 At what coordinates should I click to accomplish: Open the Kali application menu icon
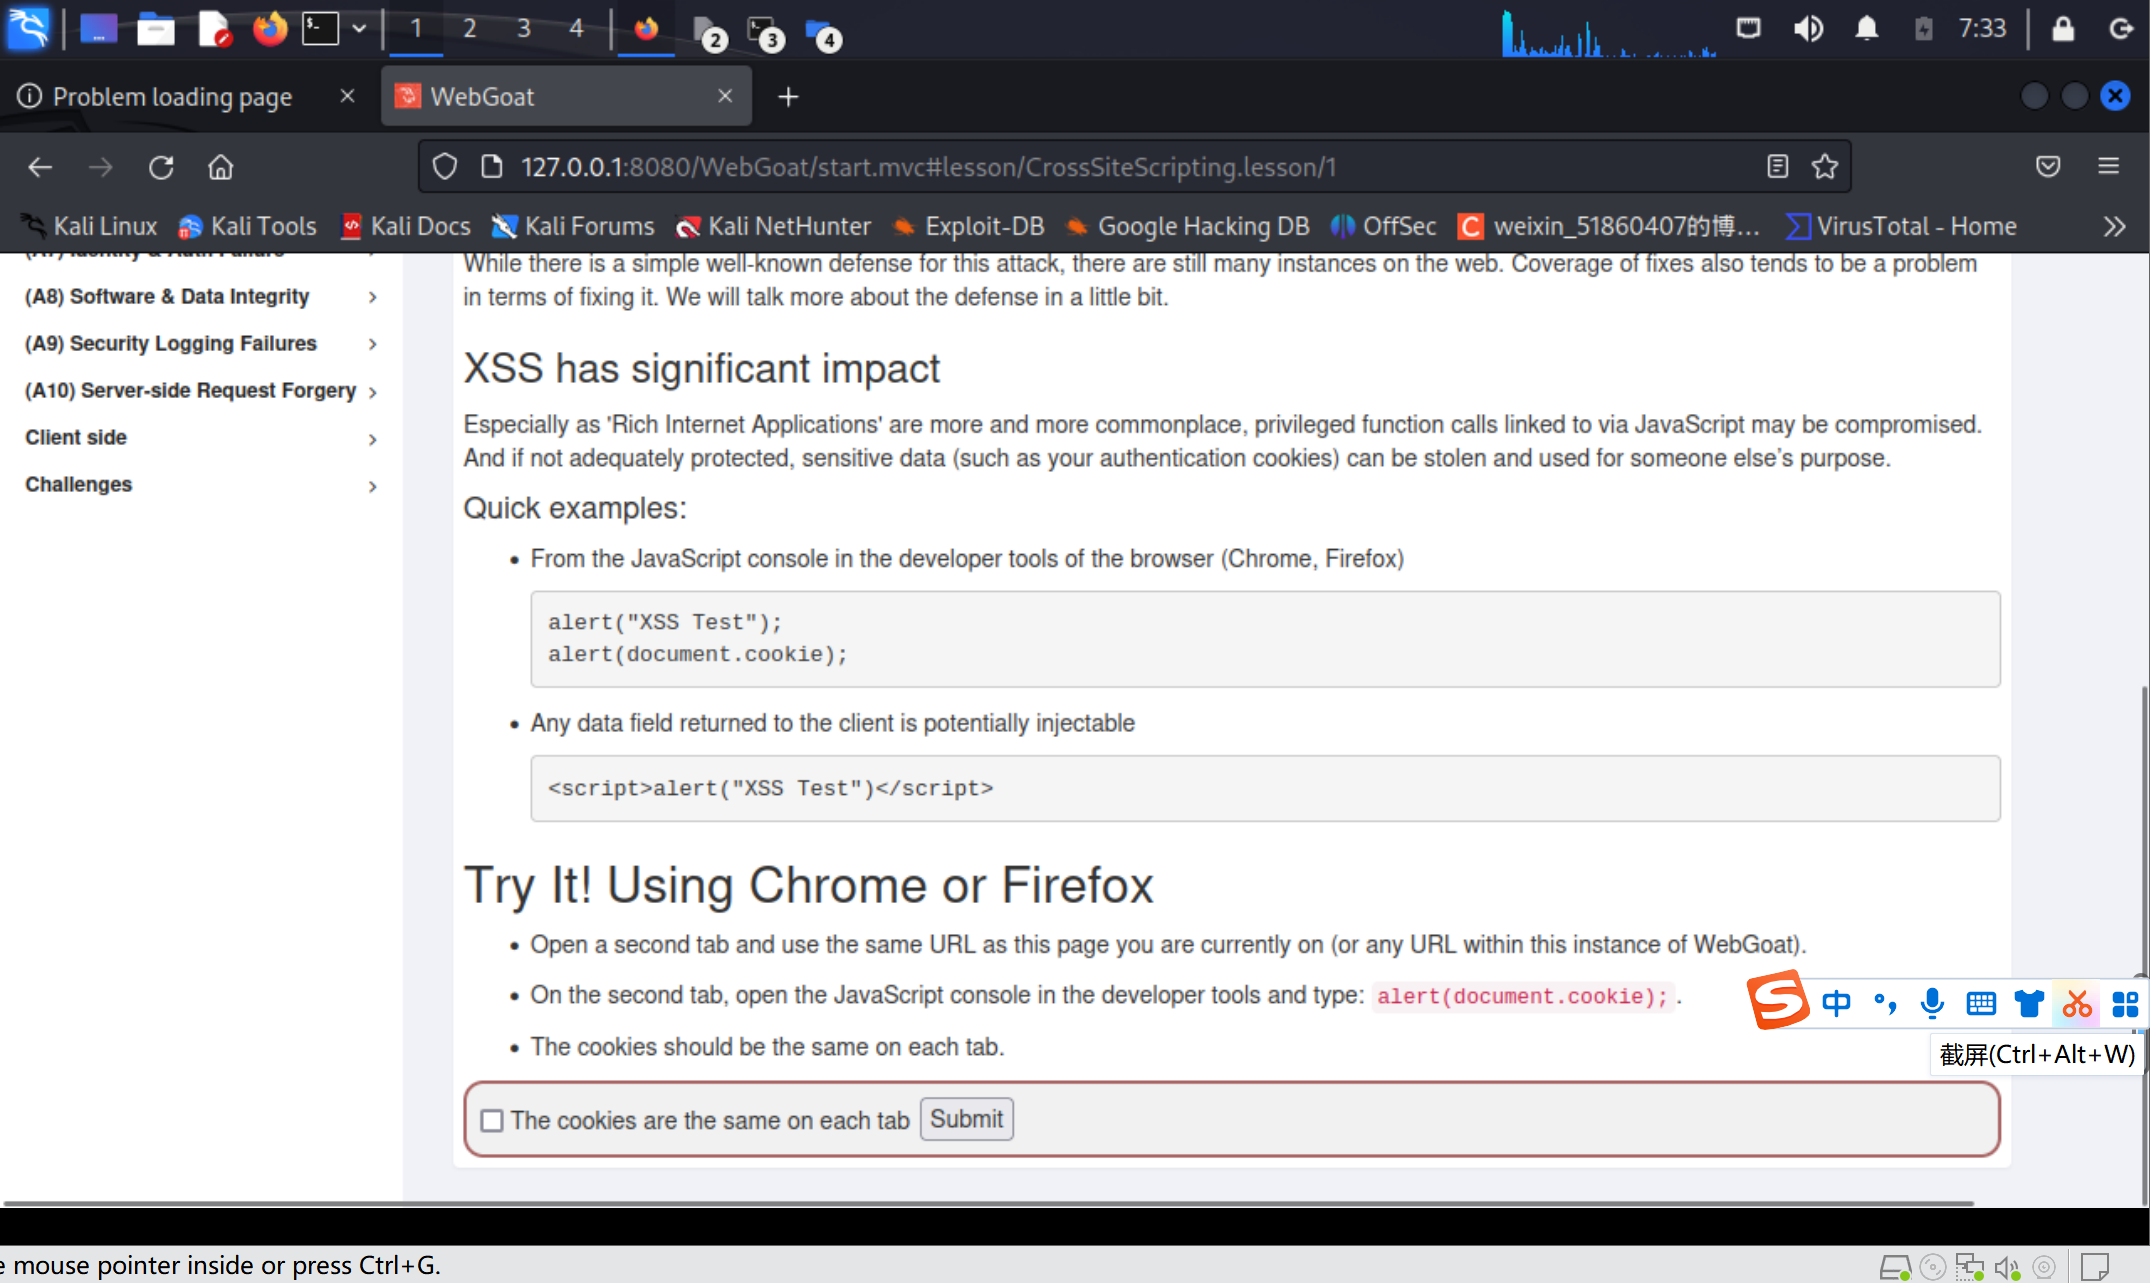(x=28, y=28)
